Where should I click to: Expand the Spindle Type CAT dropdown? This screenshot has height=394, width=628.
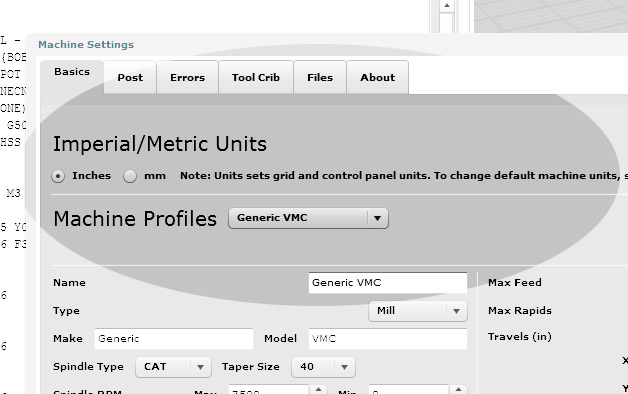click(173, 367)
